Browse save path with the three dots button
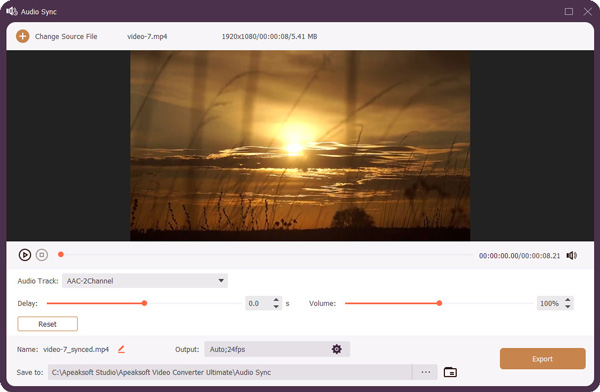The width and height of the screenshot is (600, 392). (426, 372)
